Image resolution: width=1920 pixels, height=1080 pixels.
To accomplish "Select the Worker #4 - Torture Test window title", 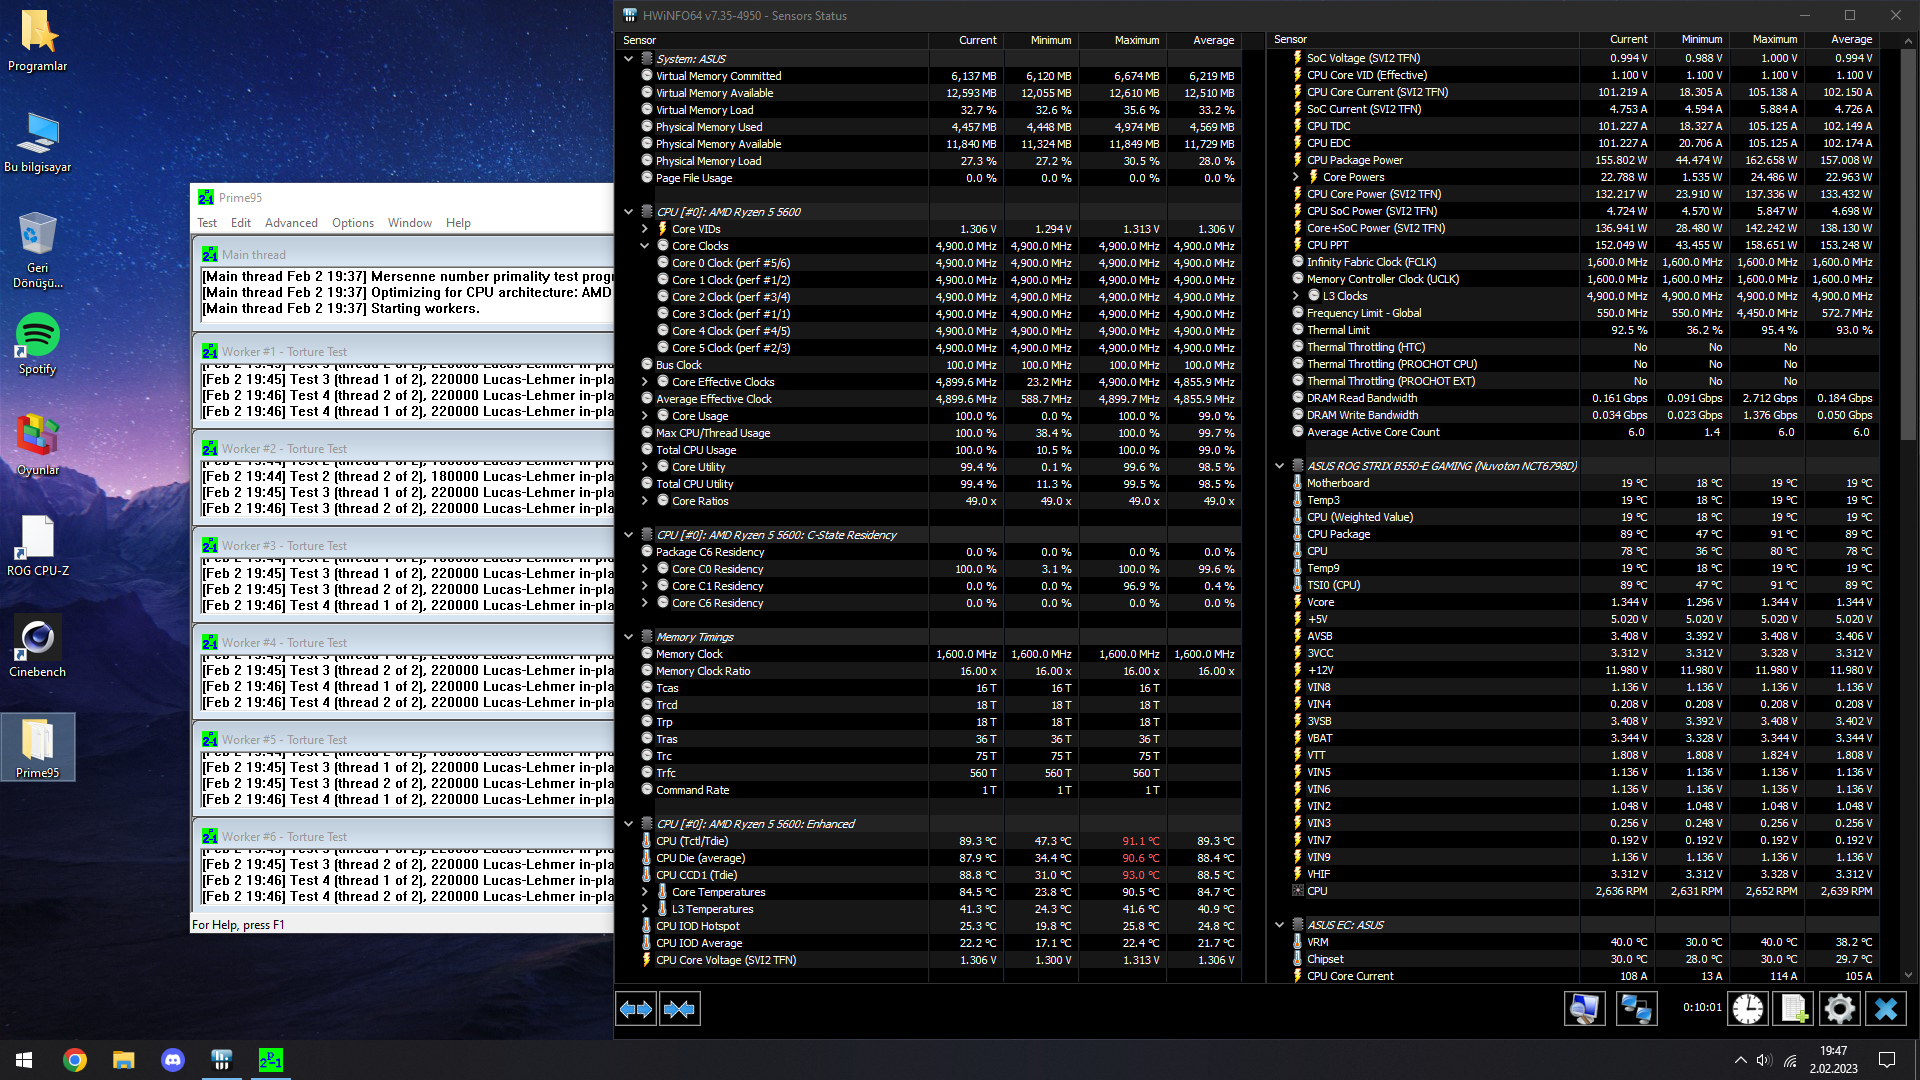I will click(284, 643).
